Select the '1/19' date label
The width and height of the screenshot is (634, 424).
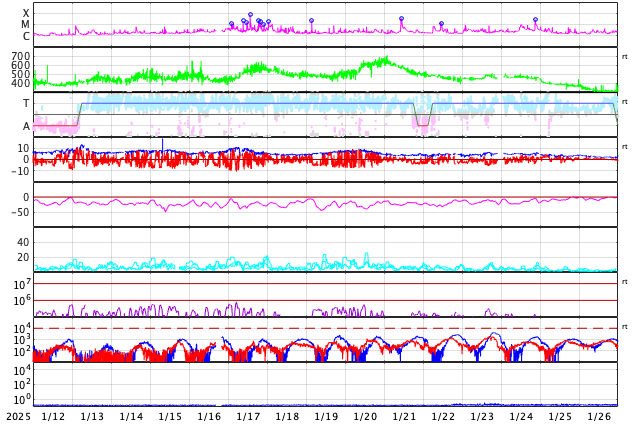326,417
